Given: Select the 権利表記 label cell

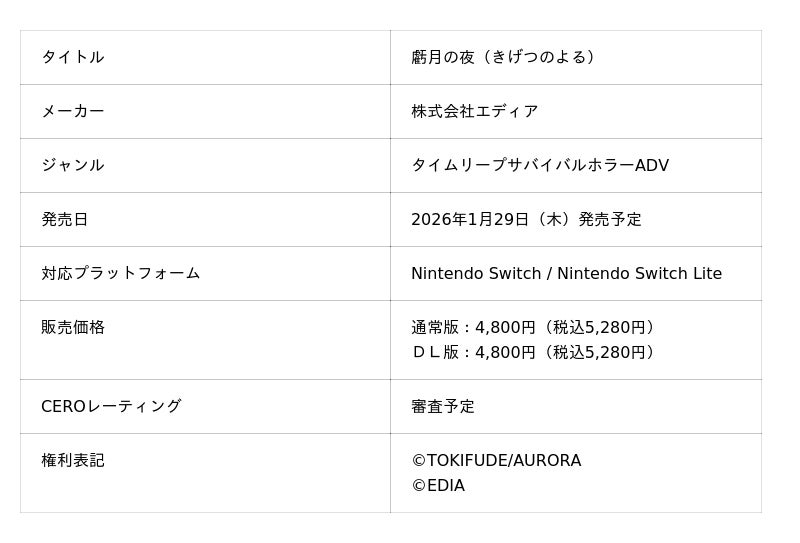Looking at the screenshot, I should (x=72, y=460).
